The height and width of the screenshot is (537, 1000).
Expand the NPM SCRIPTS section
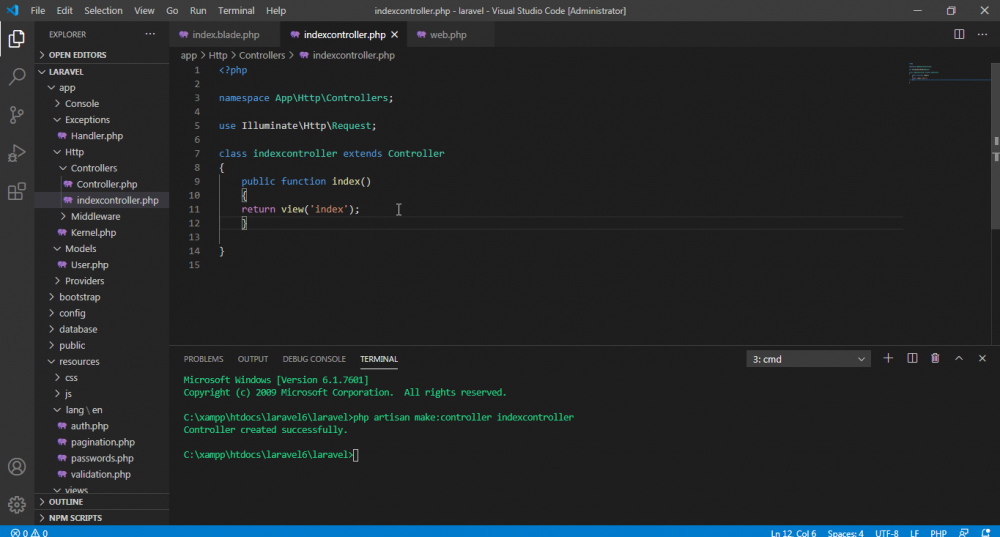click(x=102, y=518)
